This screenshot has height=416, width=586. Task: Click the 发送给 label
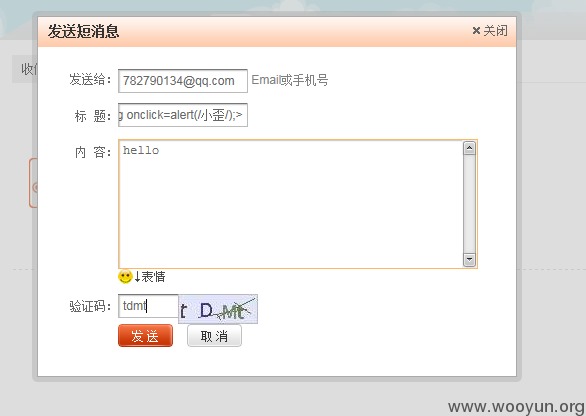pos(90,80)
